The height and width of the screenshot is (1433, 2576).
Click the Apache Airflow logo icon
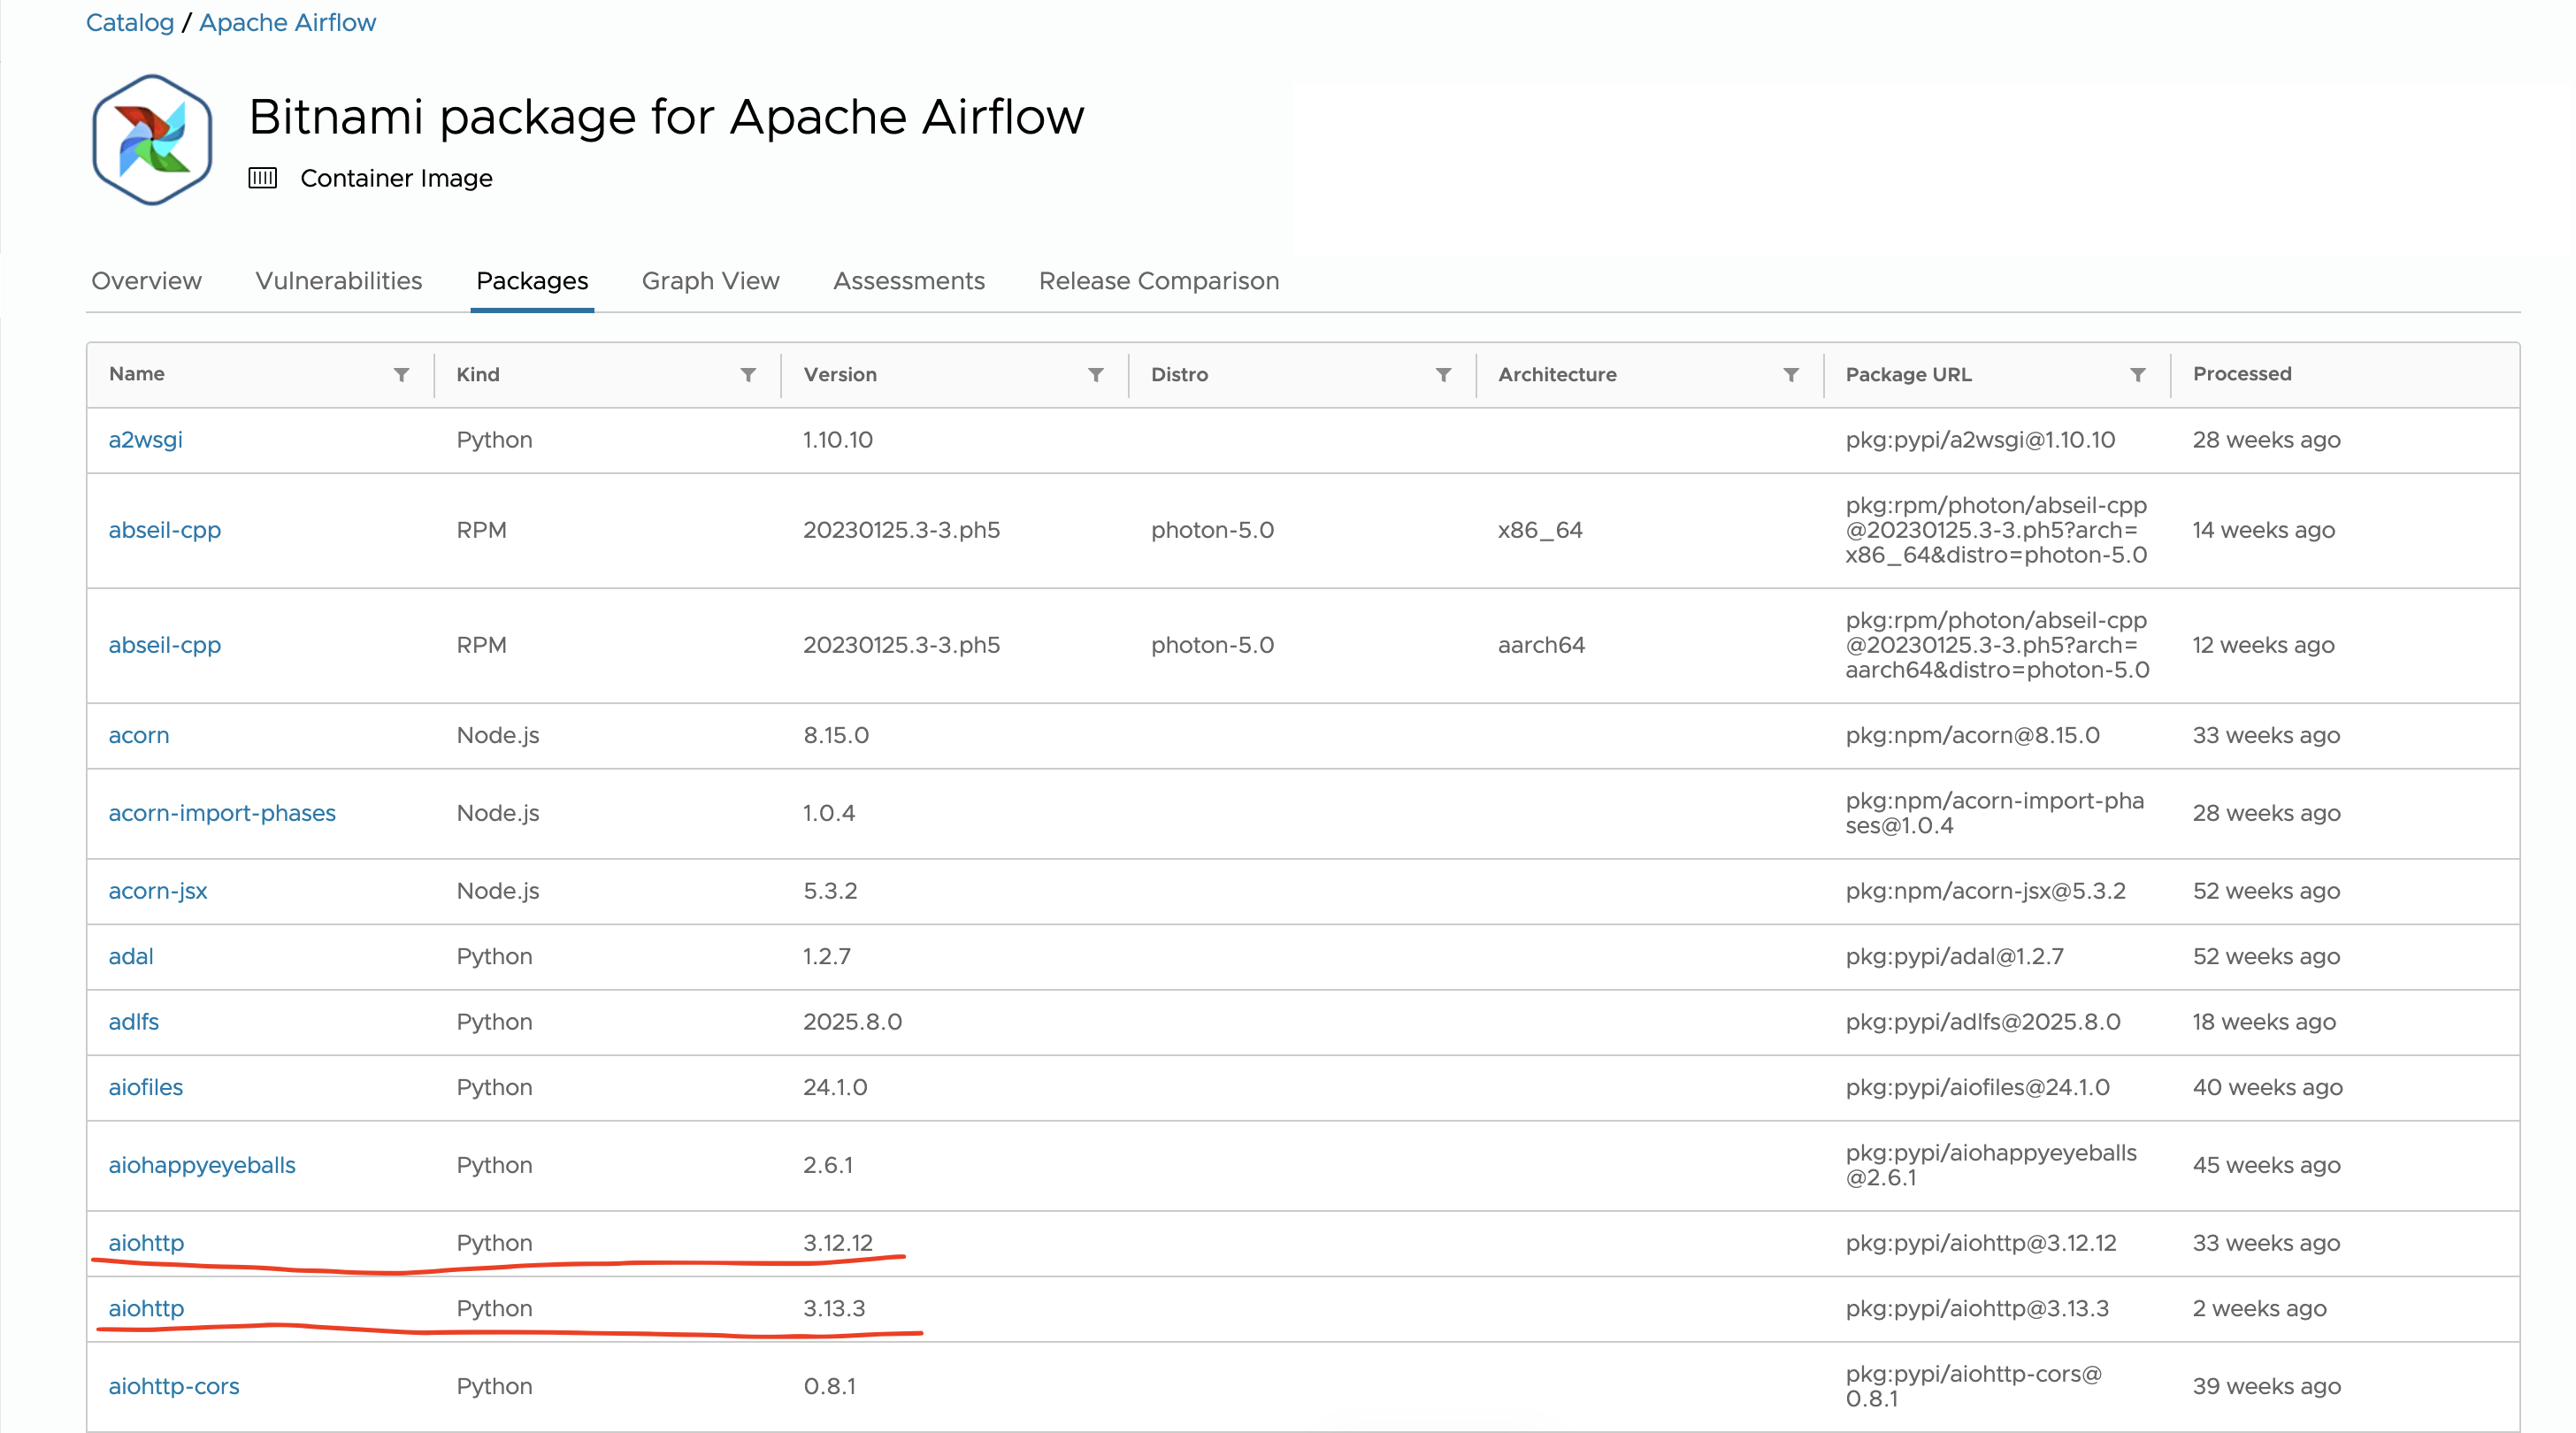[x=152, y=140]
